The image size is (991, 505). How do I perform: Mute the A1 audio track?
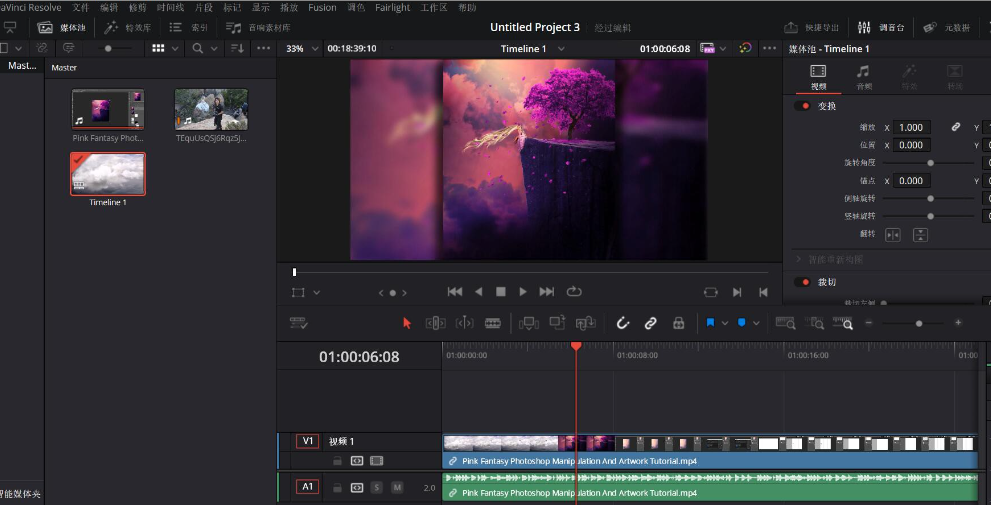point(397,487)
